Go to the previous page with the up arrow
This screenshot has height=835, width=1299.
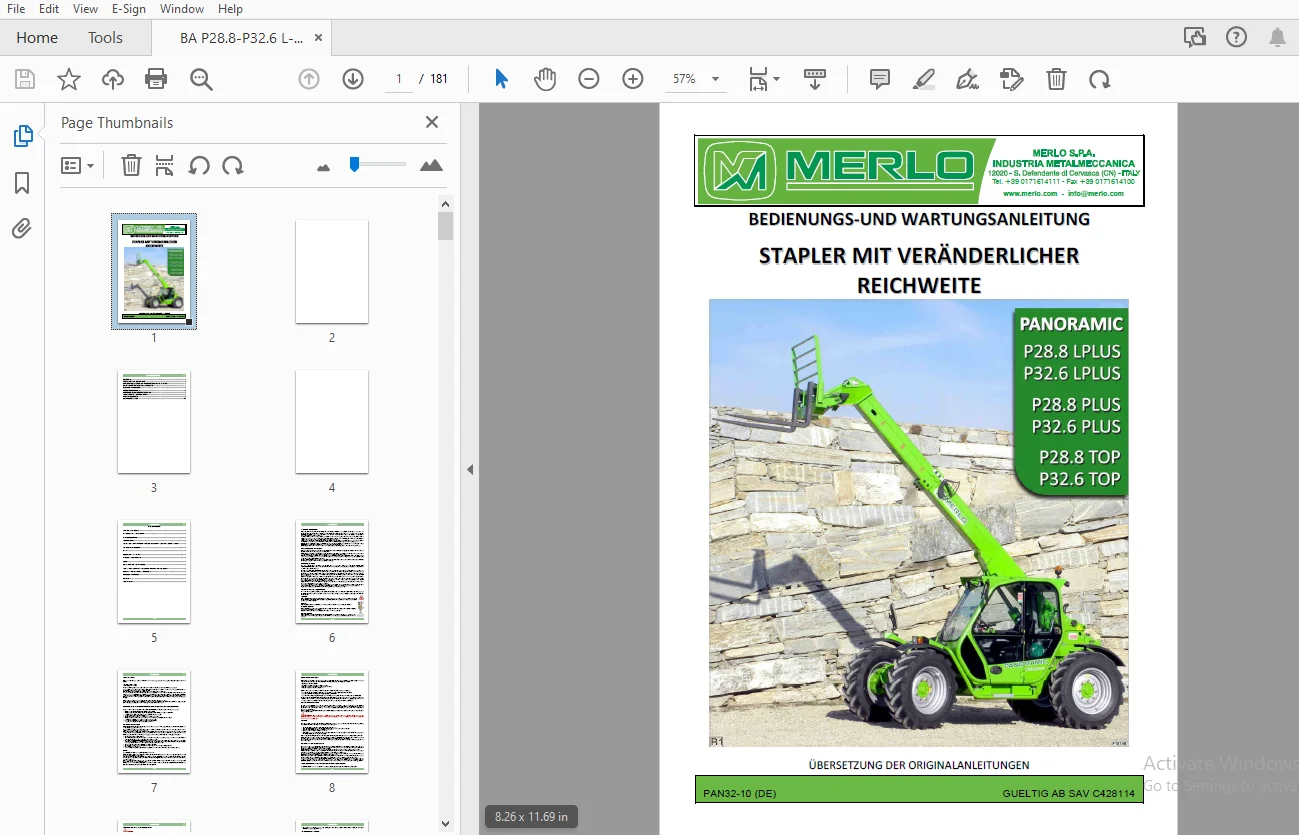(x=309, y=79)
